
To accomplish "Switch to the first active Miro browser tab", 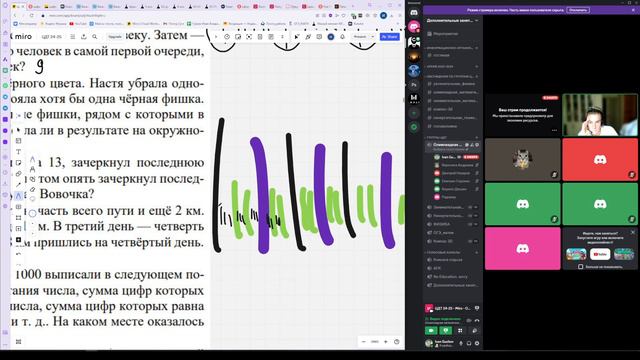I will [18, 7].
